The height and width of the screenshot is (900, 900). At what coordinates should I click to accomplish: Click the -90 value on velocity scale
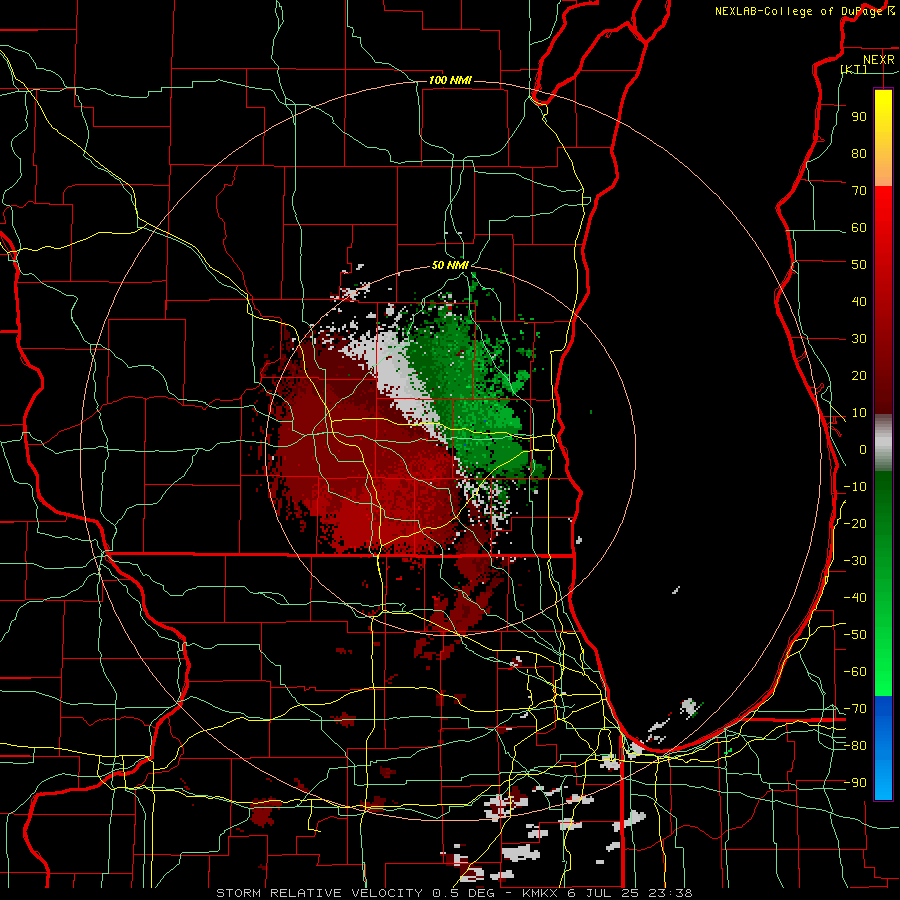[855, 783]
